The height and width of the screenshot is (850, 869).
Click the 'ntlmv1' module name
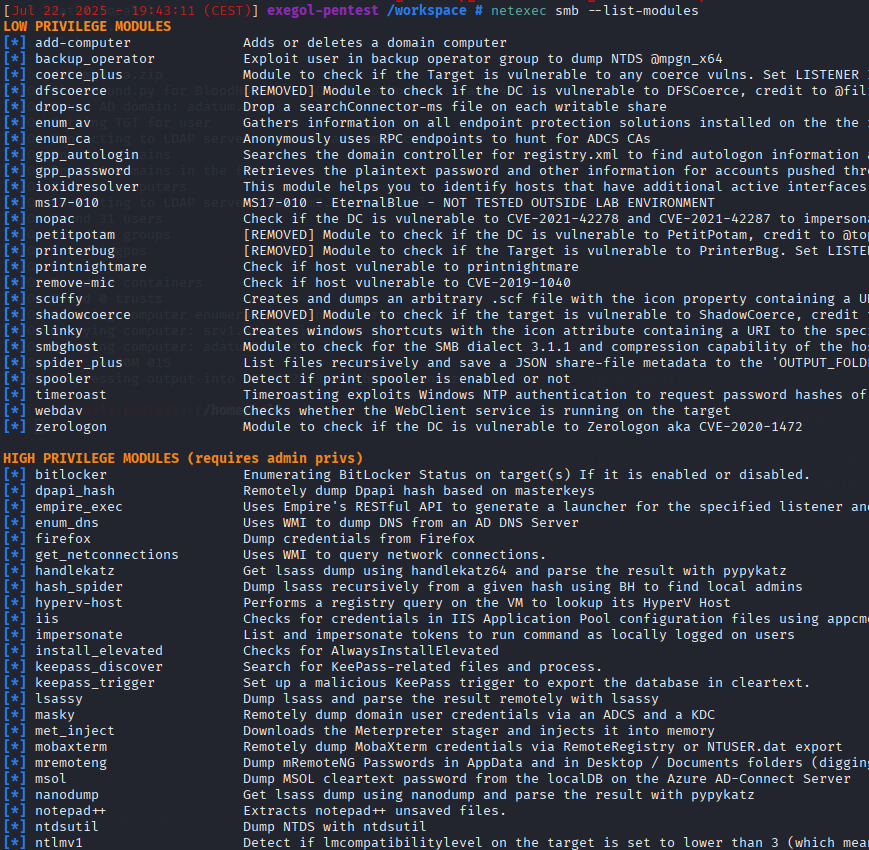(59, 843)
